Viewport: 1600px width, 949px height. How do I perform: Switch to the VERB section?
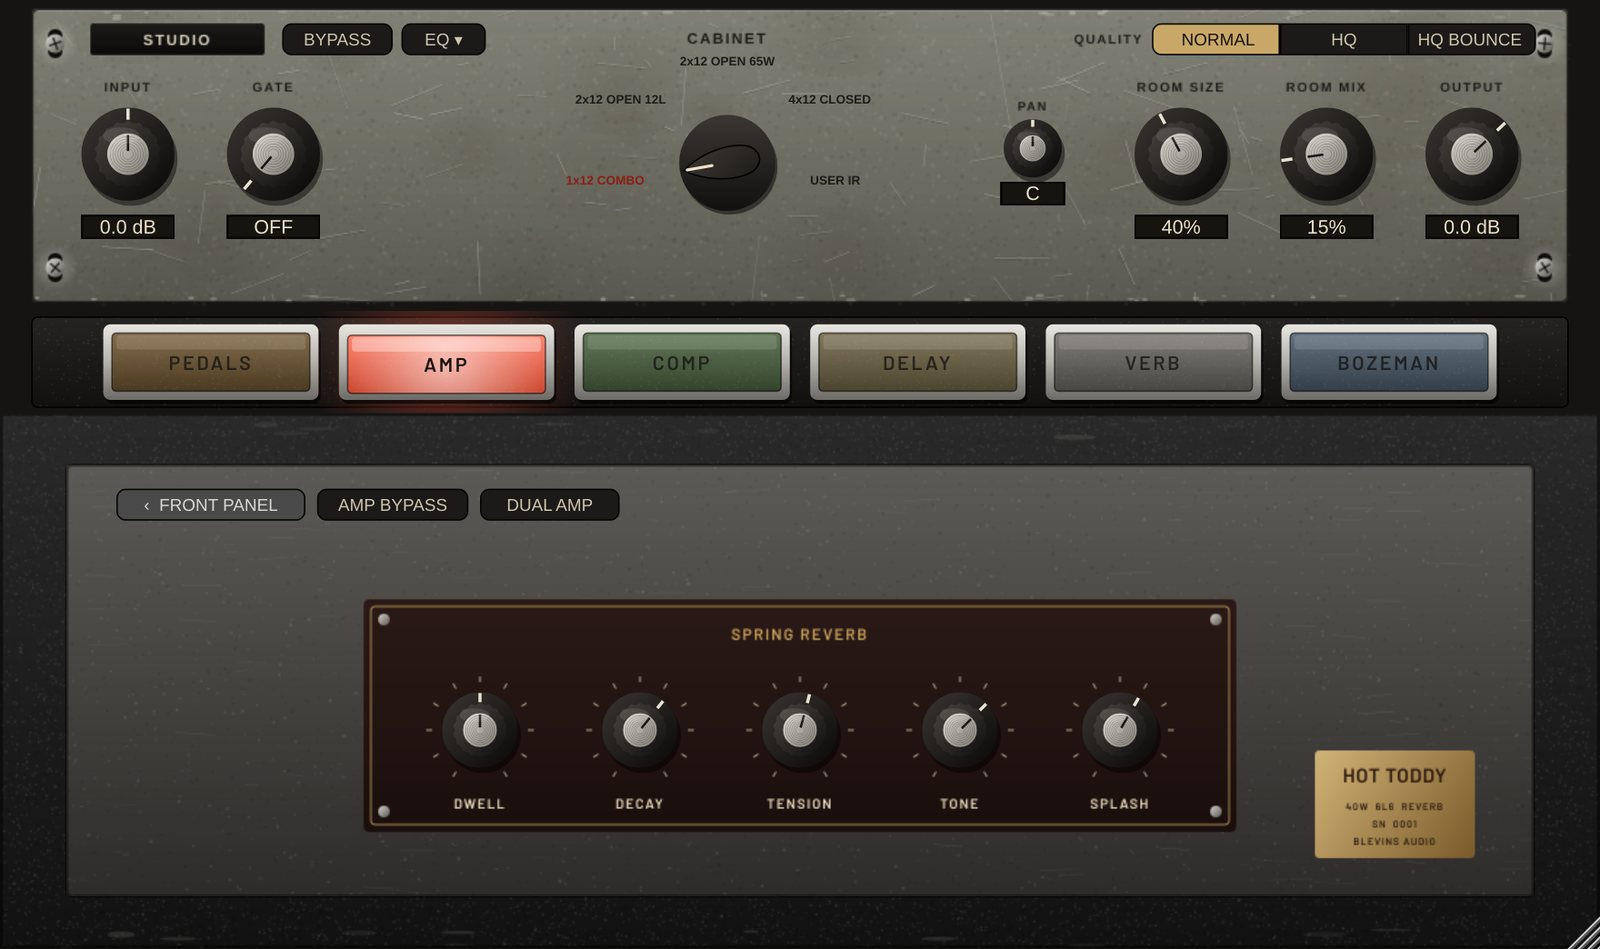click(1153, 362)
